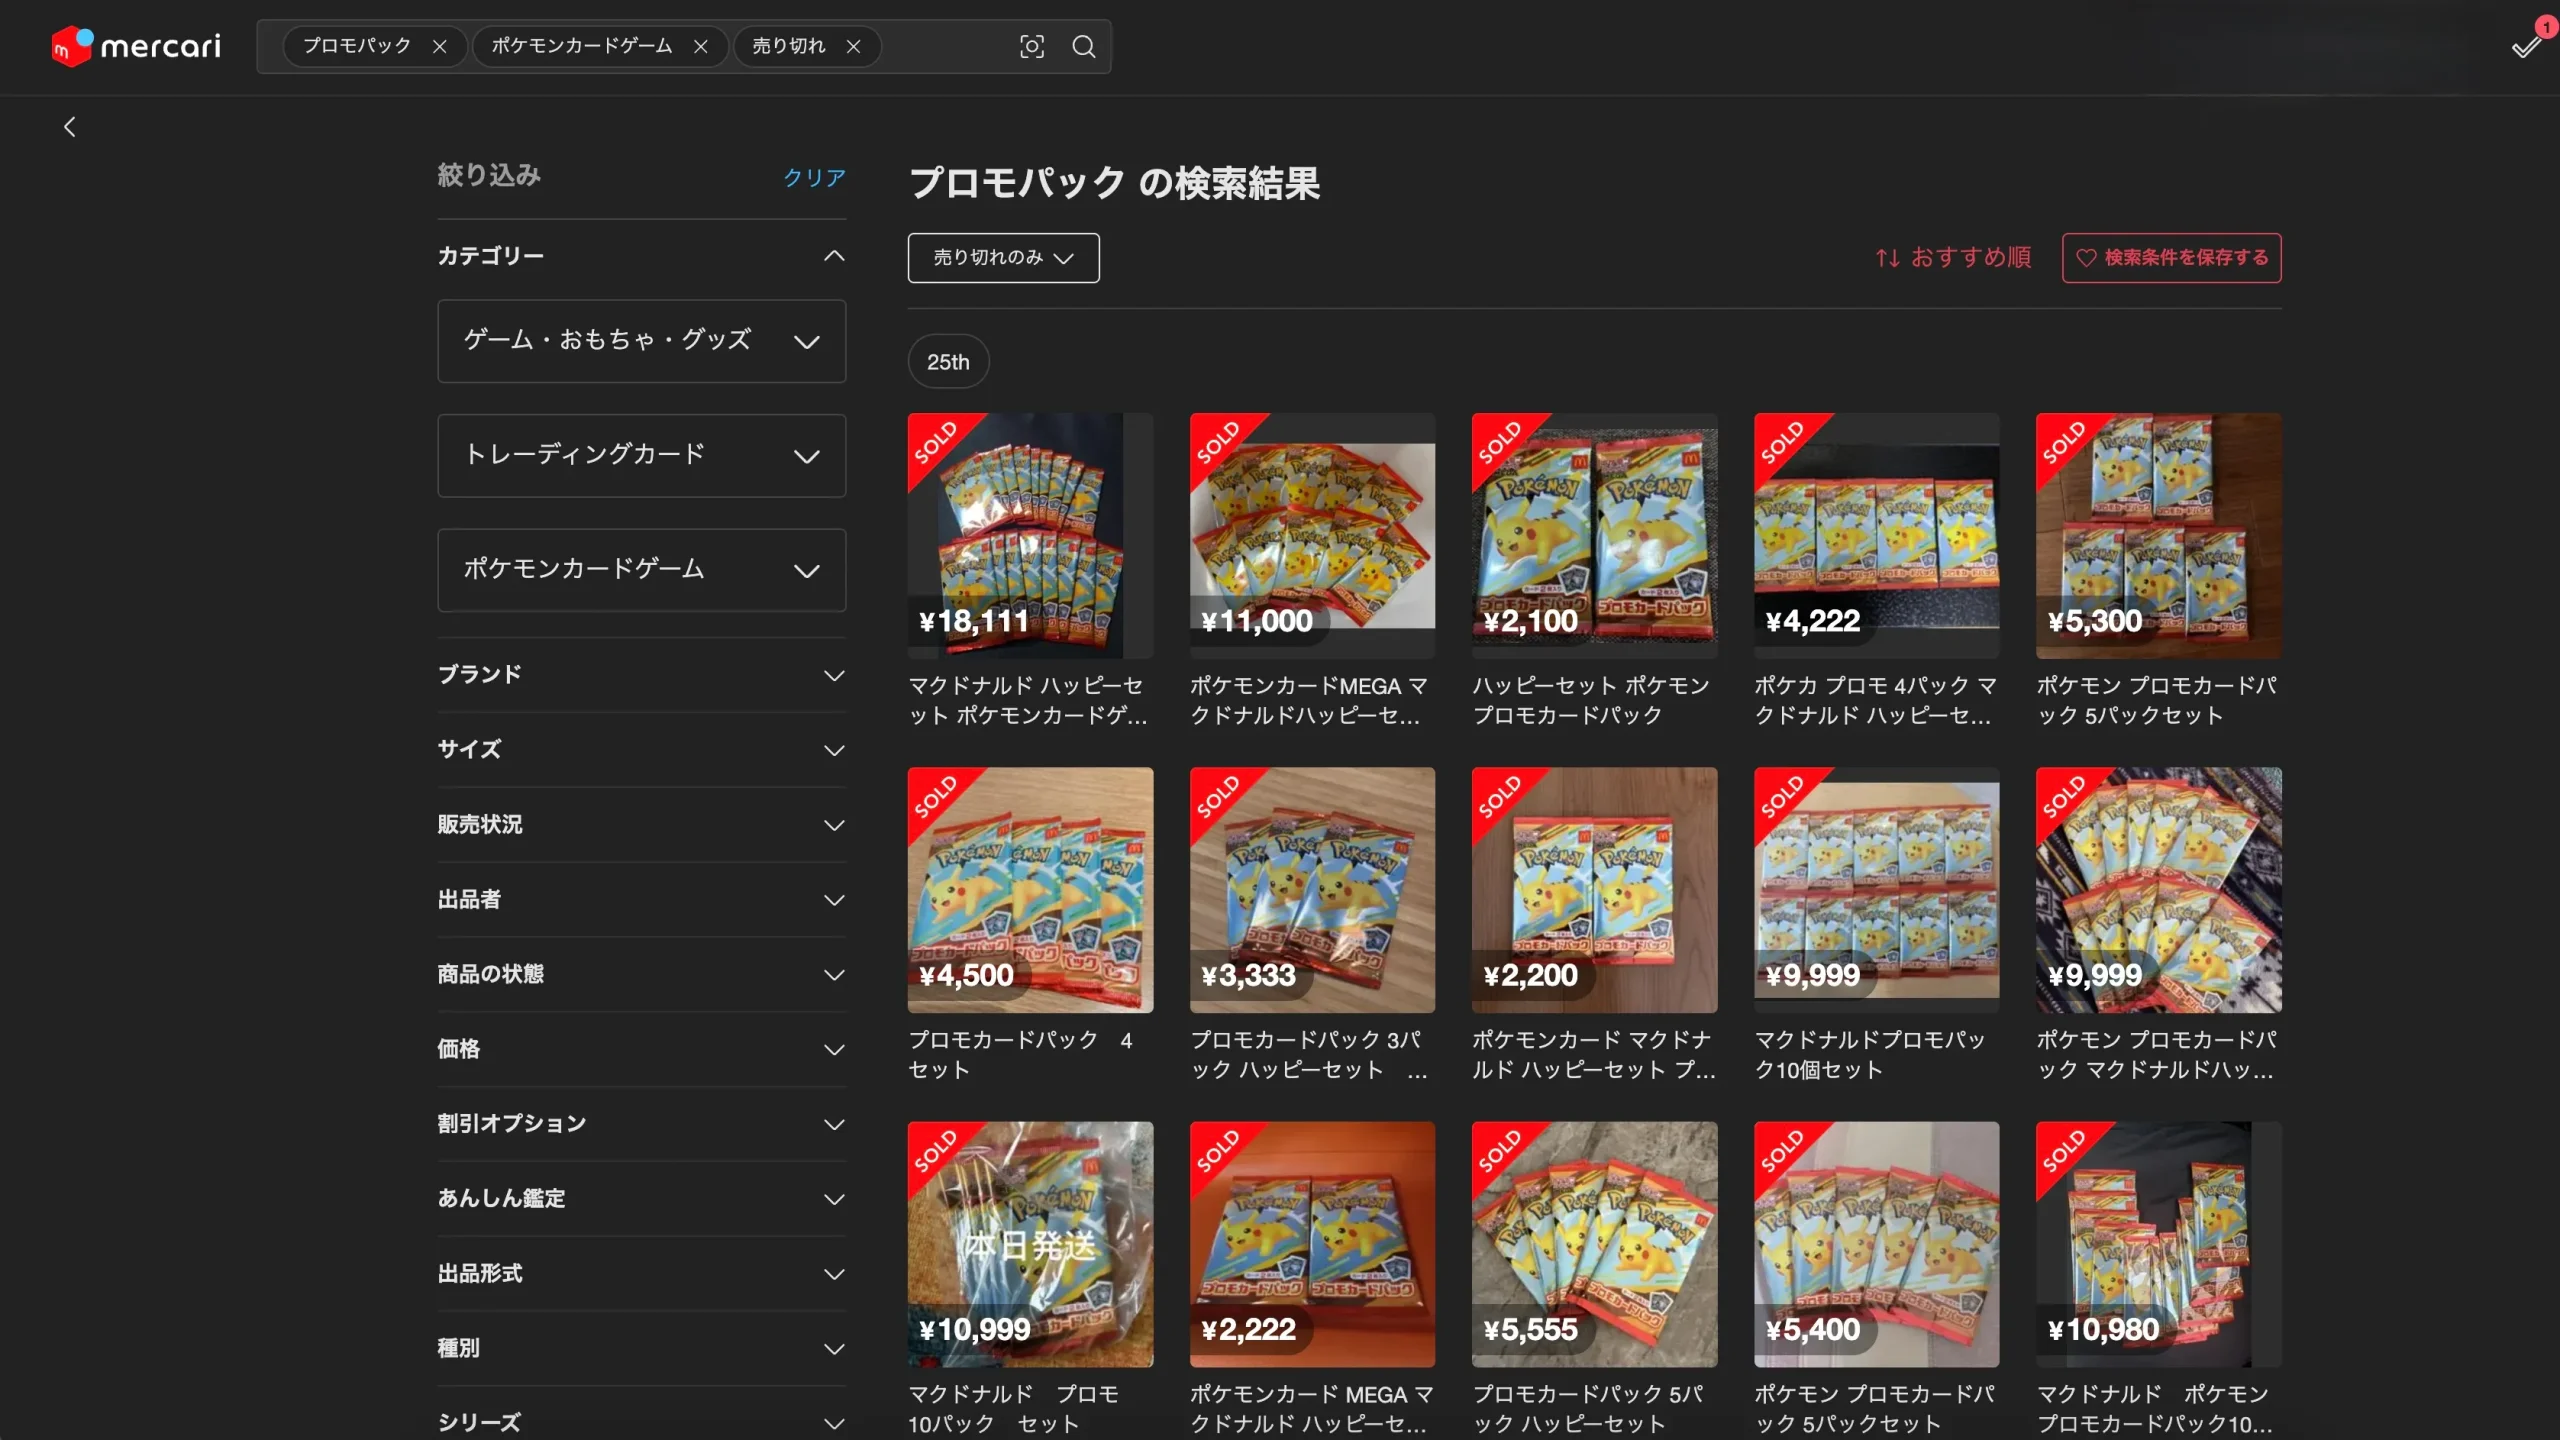Open the 売り切れのみ dropdown
2560x1440 pixels.
pyautogui.click(x=1003, y=258)
